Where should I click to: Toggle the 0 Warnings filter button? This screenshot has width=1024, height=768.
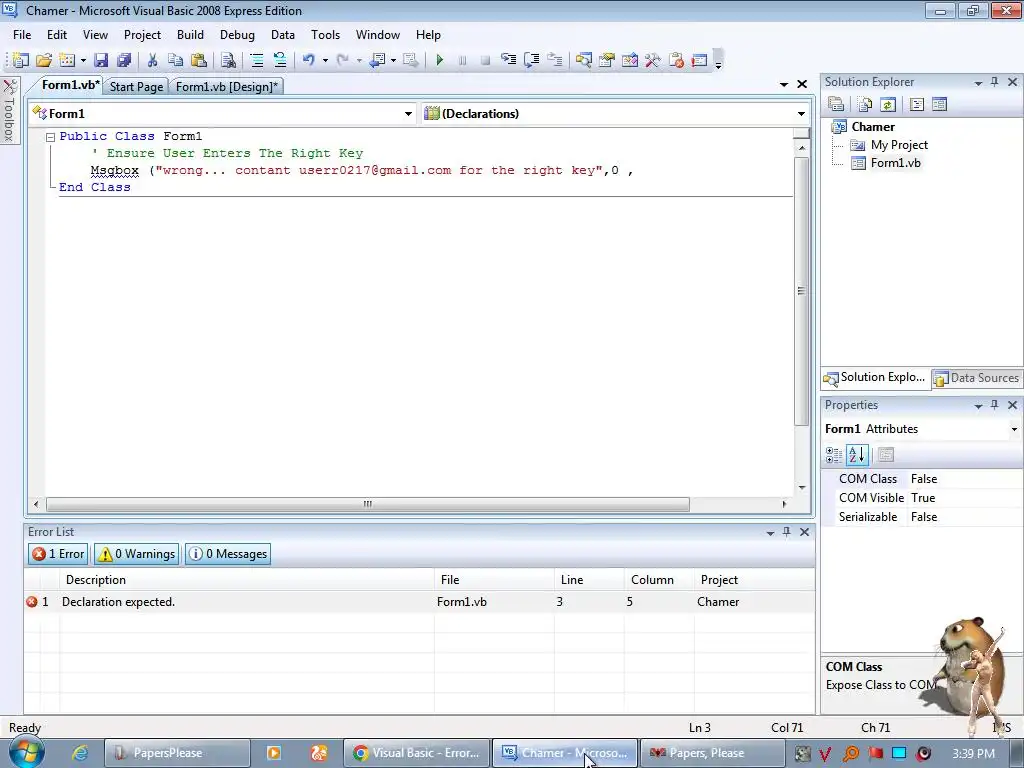point(136,554)
